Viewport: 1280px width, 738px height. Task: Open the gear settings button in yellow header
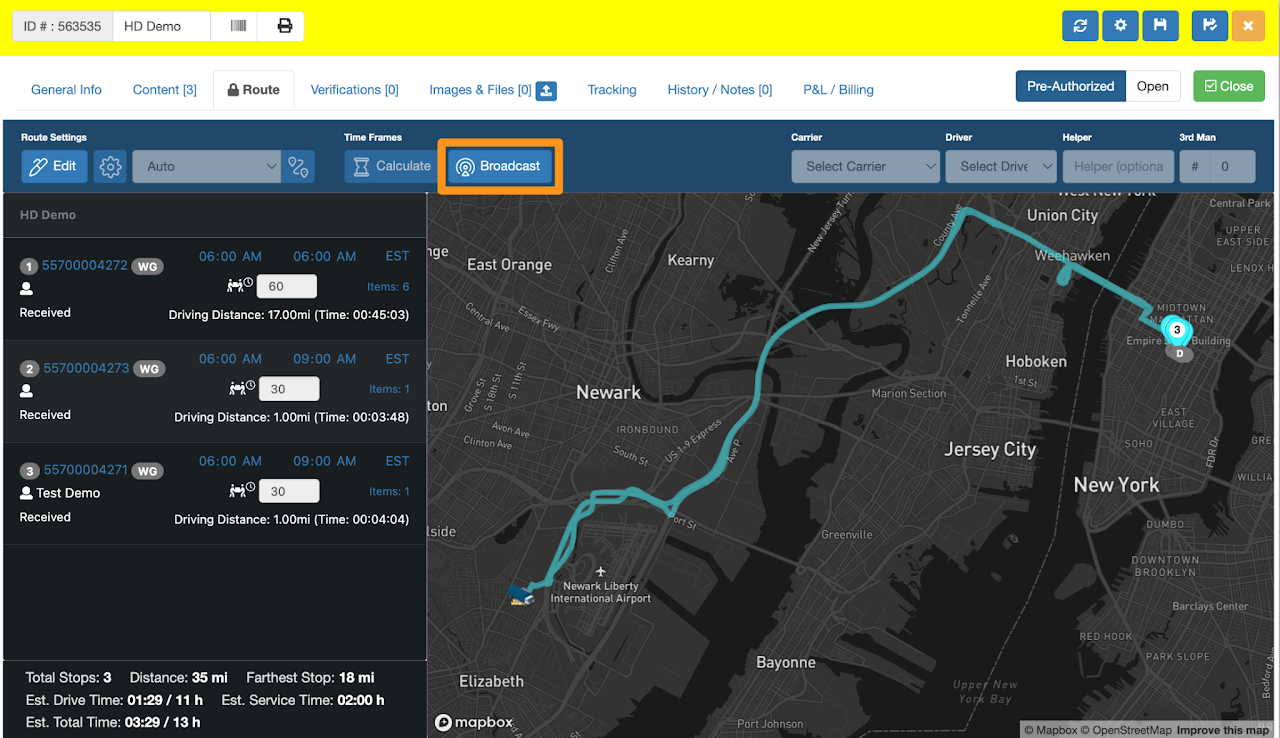coord(1120,26)
